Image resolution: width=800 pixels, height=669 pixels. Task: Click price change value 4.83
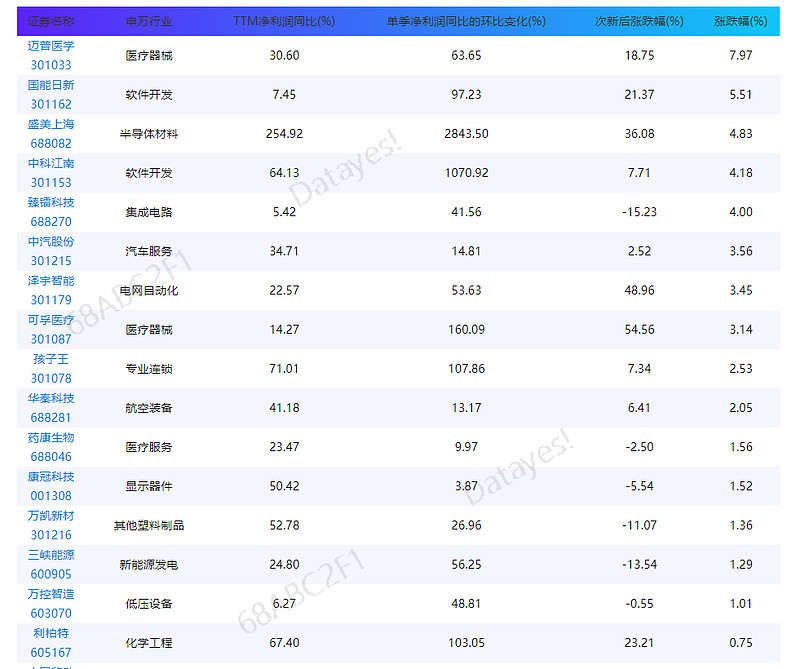[x=740, y=134]
